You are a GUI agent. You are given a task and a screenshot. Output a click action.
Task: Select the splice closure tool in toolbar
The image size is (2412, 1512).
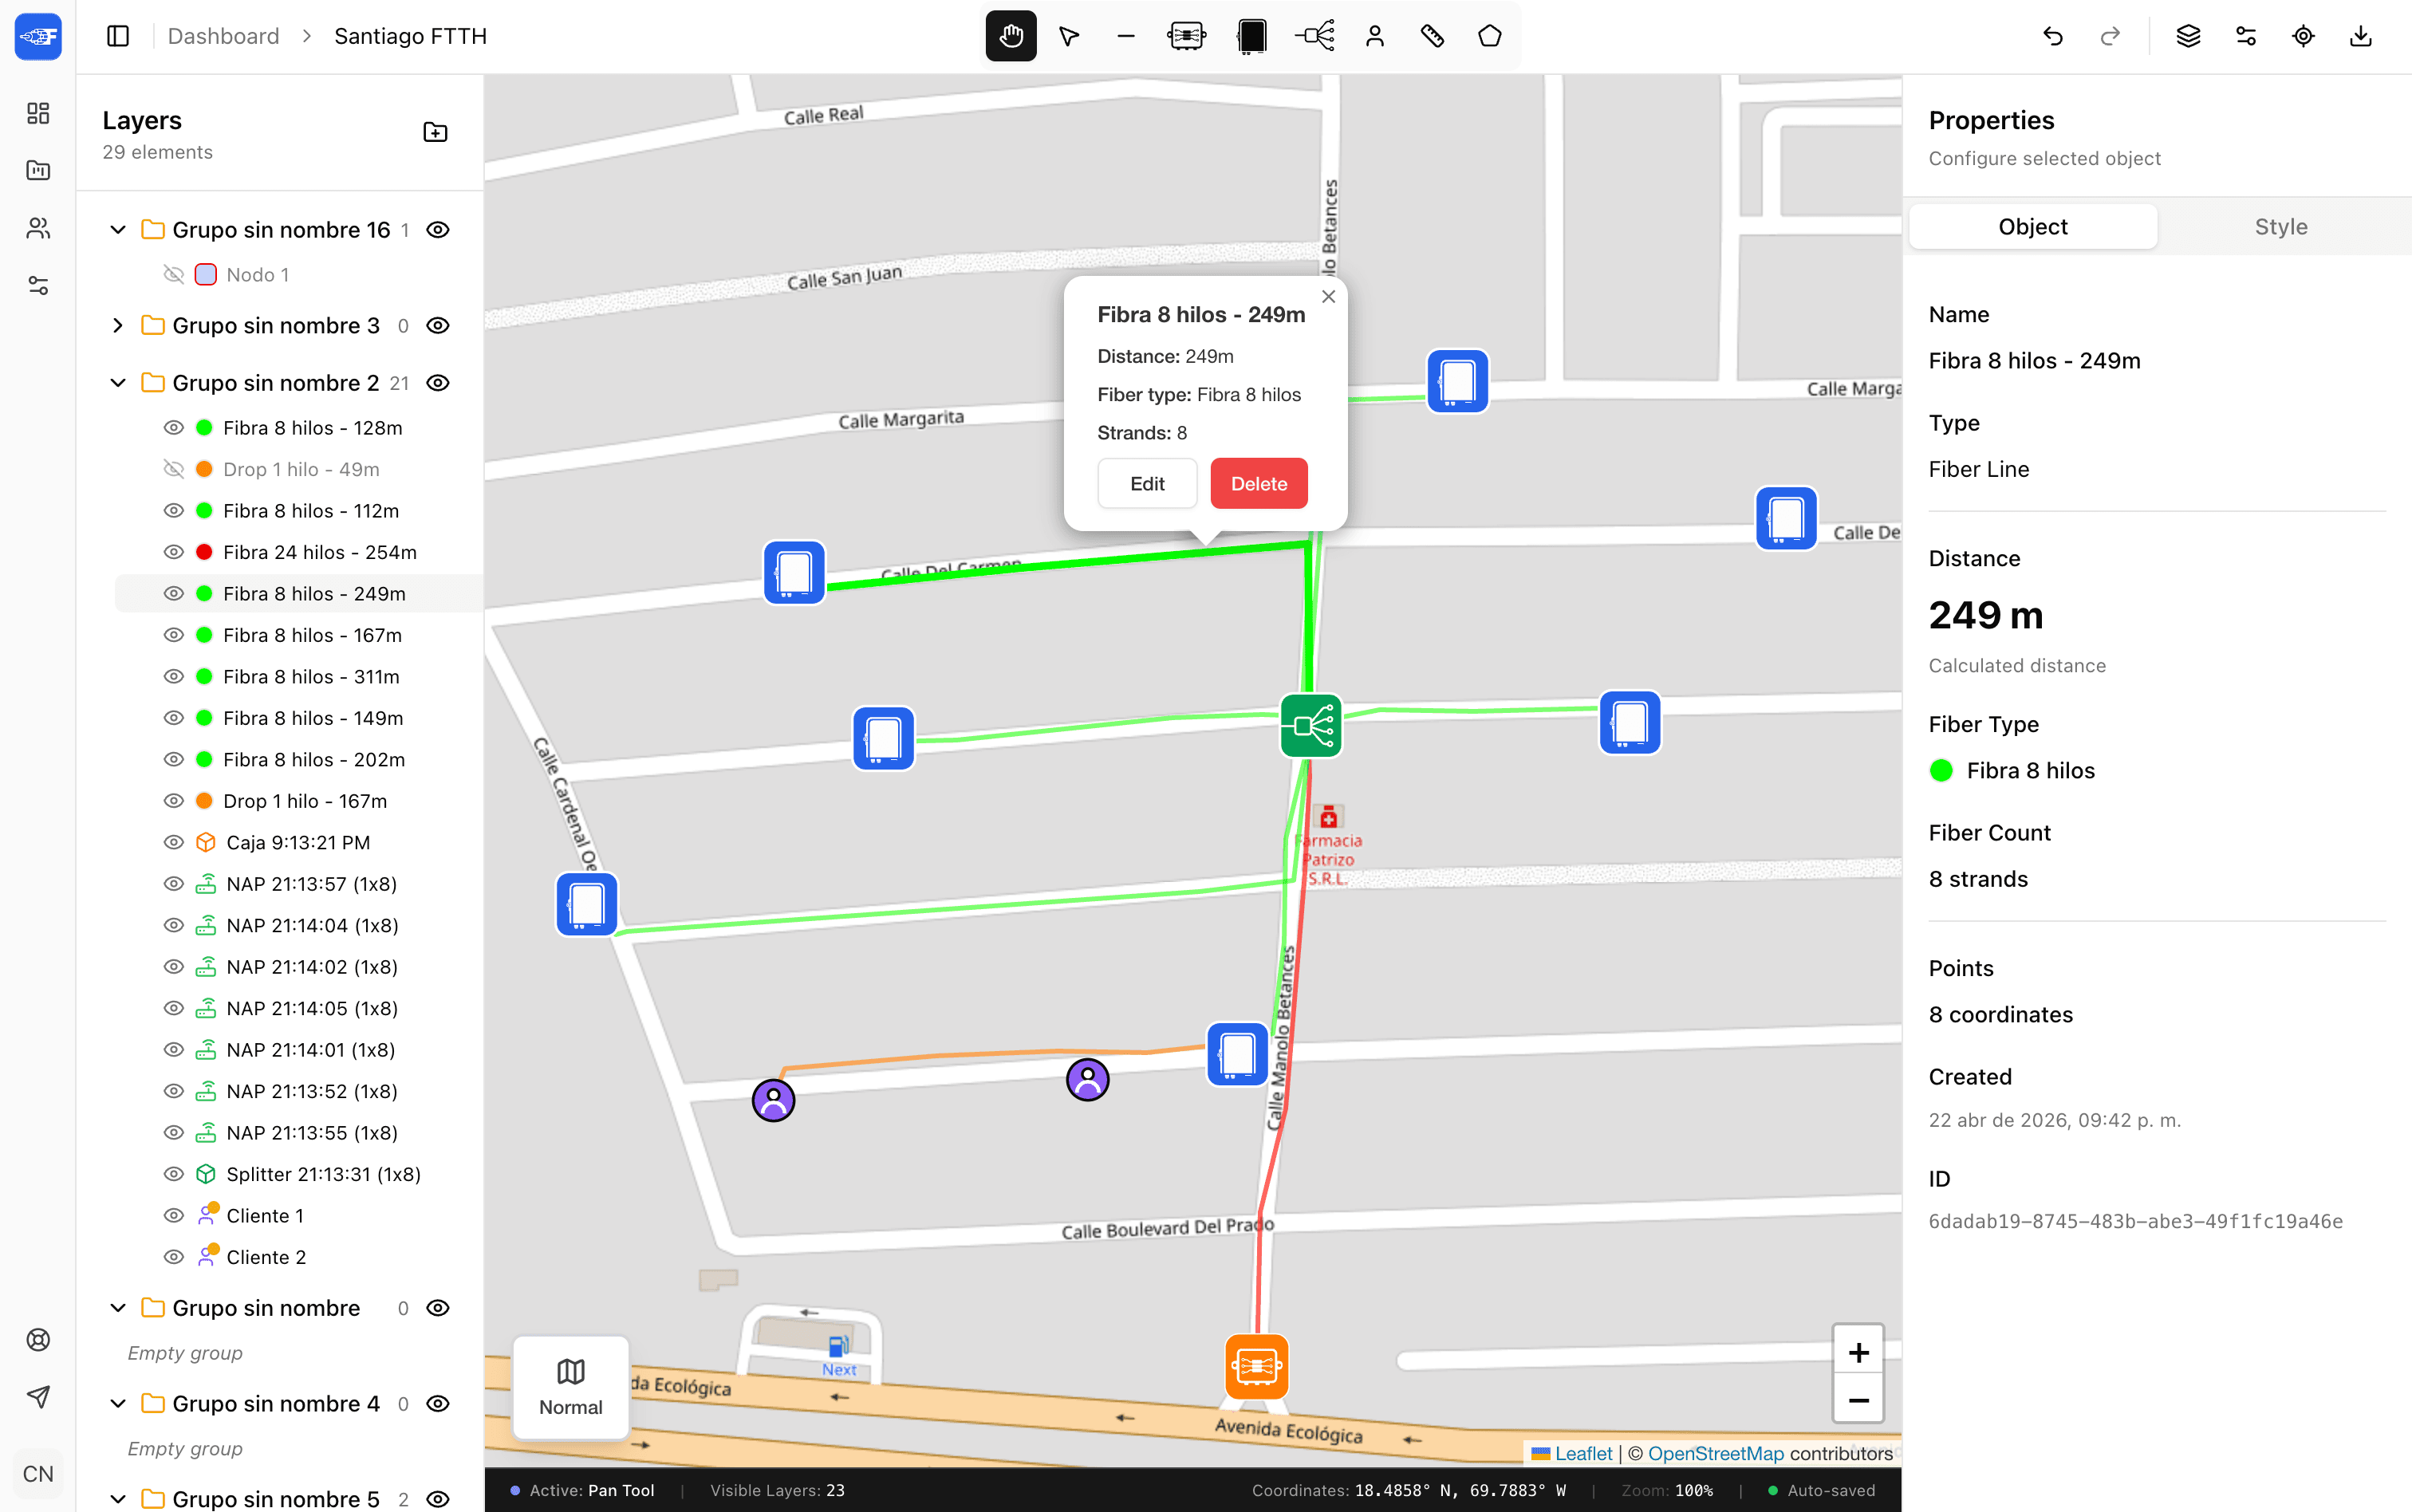click(x=1186, y=36)
